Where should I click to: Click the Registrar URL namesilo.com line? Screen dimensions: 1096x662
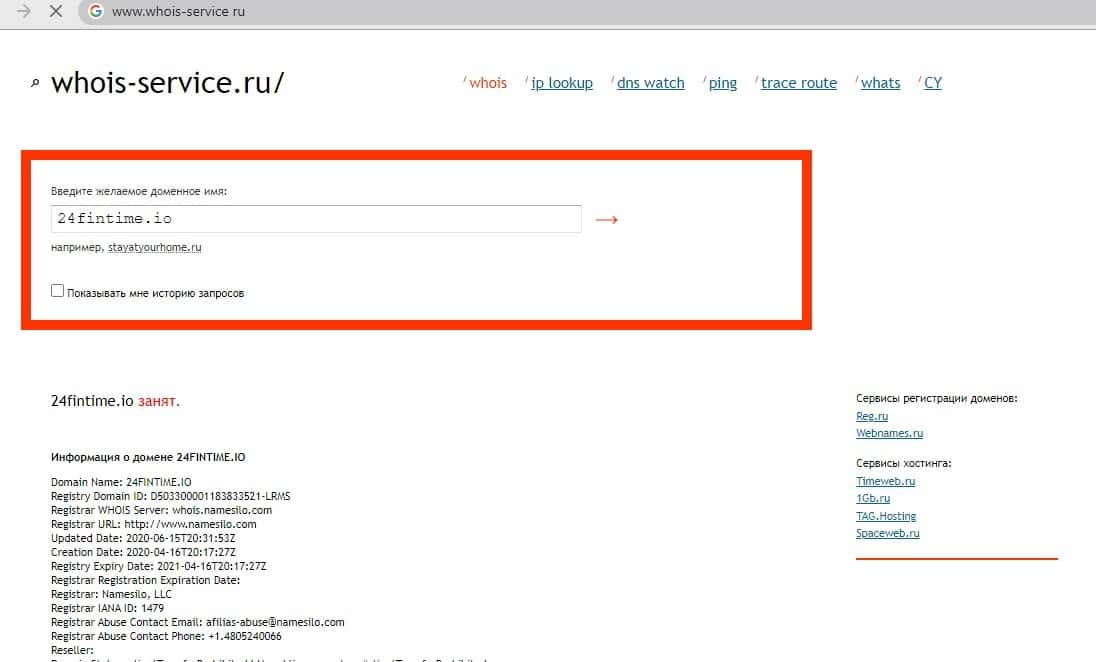coord(154,524)
